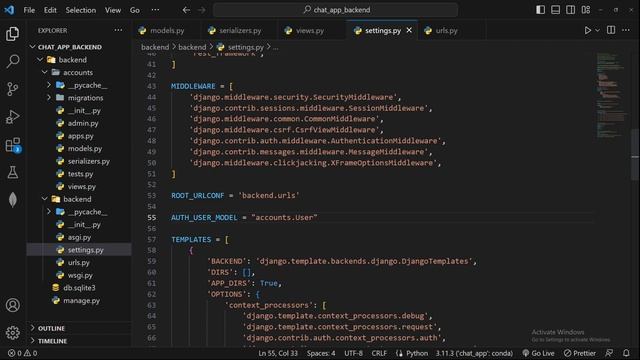Open the Edit menu
Image resolution: width=640 pixels, height=360 pixels.
pyautogui.click(x=50, y=10)
